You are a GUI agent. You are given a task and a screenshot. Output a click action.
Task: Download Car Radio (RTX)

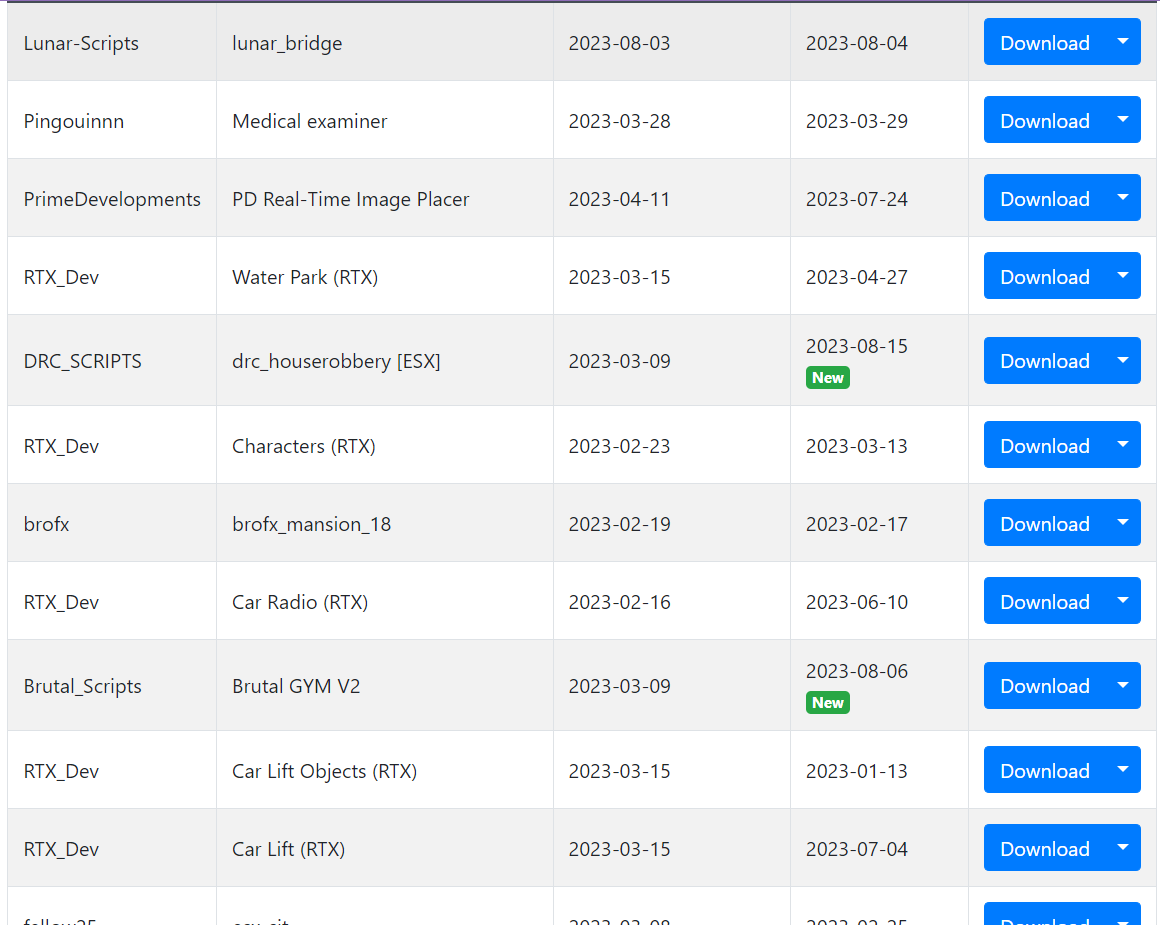click(1045, 601)
